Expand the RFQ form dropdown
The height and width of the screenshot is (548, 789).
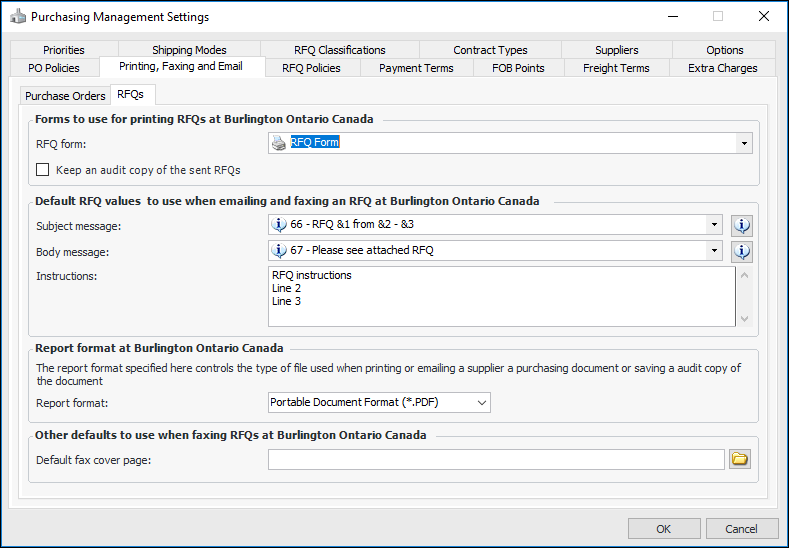click(x=744, y=143)
